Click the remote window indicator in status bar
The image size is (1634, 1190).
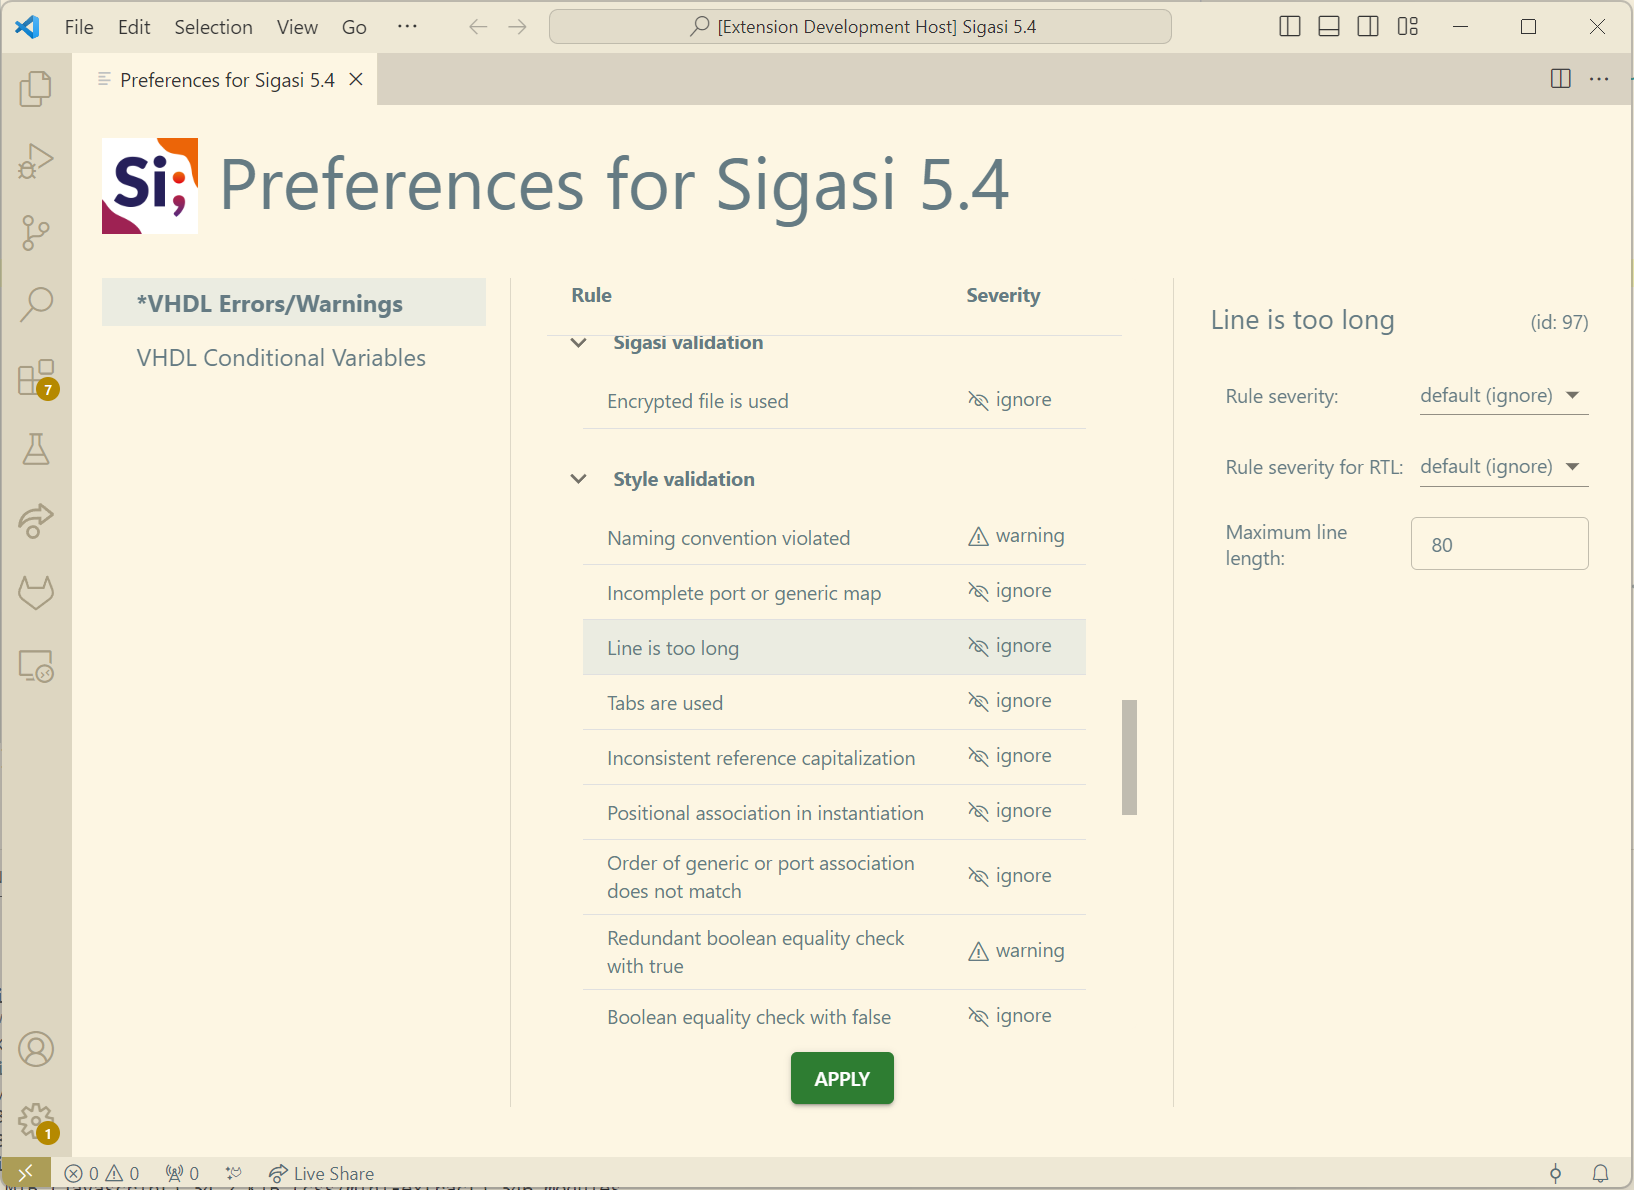(26, 1173)
